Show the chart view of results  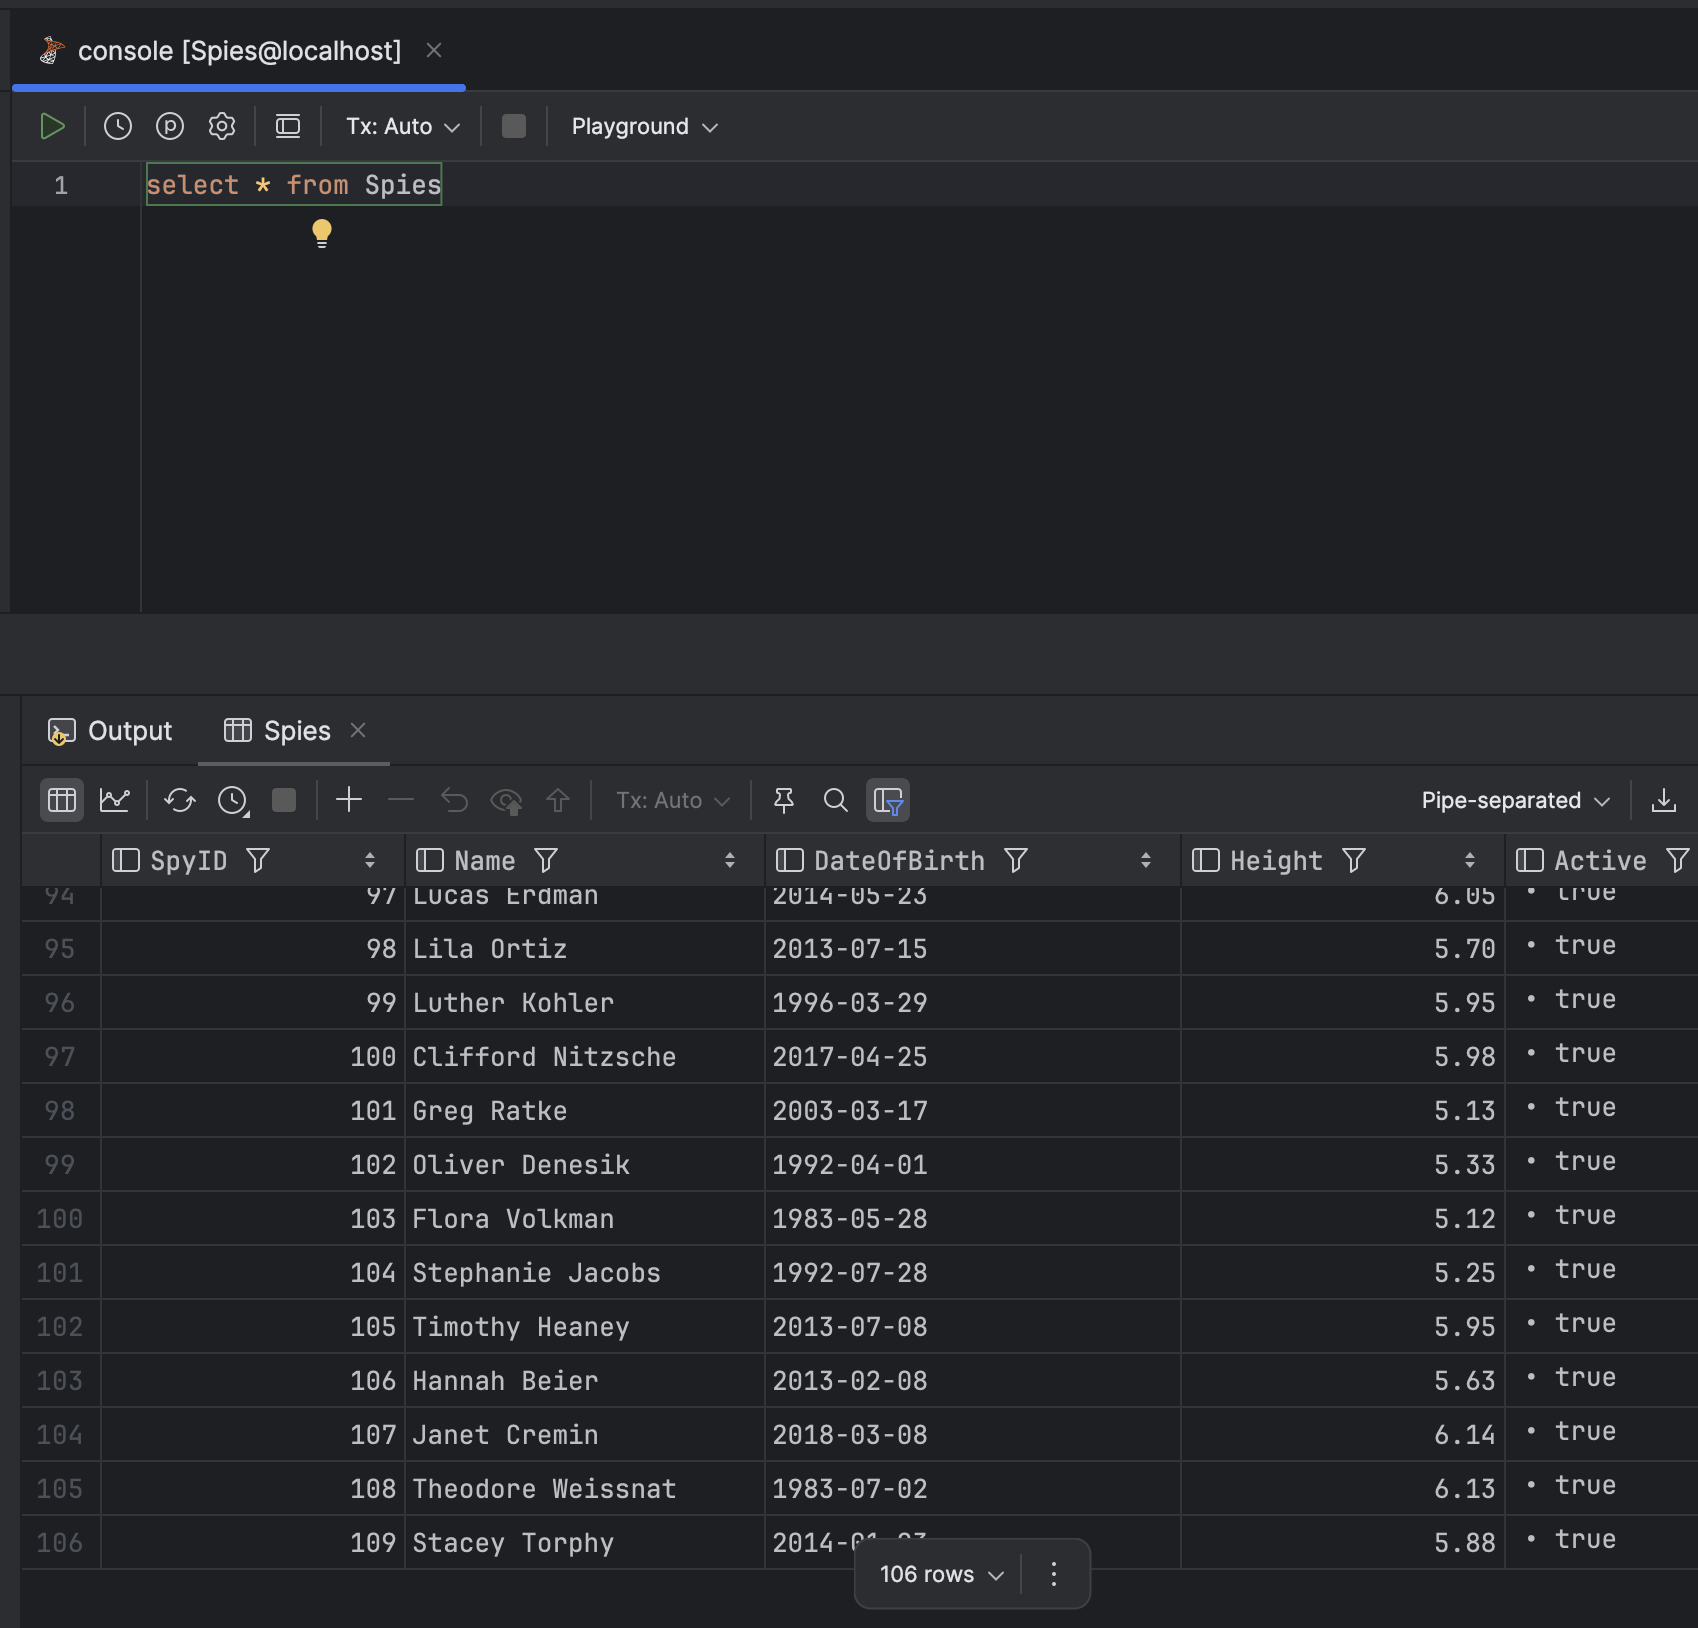click(115, 800)
